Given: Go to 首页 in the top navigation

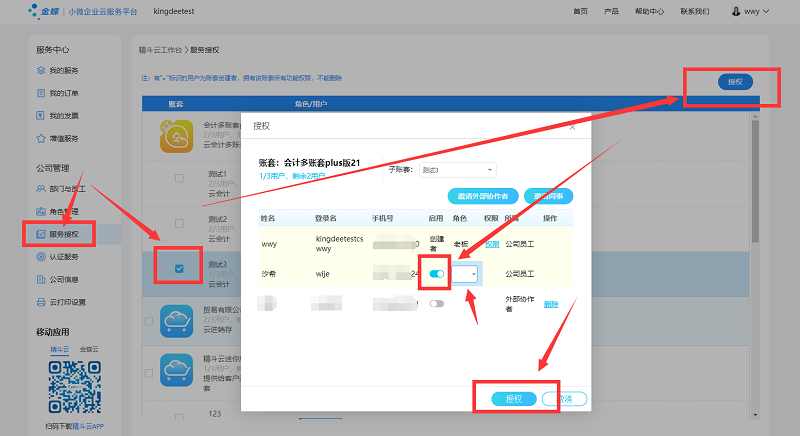Looking at the screenshot, I should [581, 11].
